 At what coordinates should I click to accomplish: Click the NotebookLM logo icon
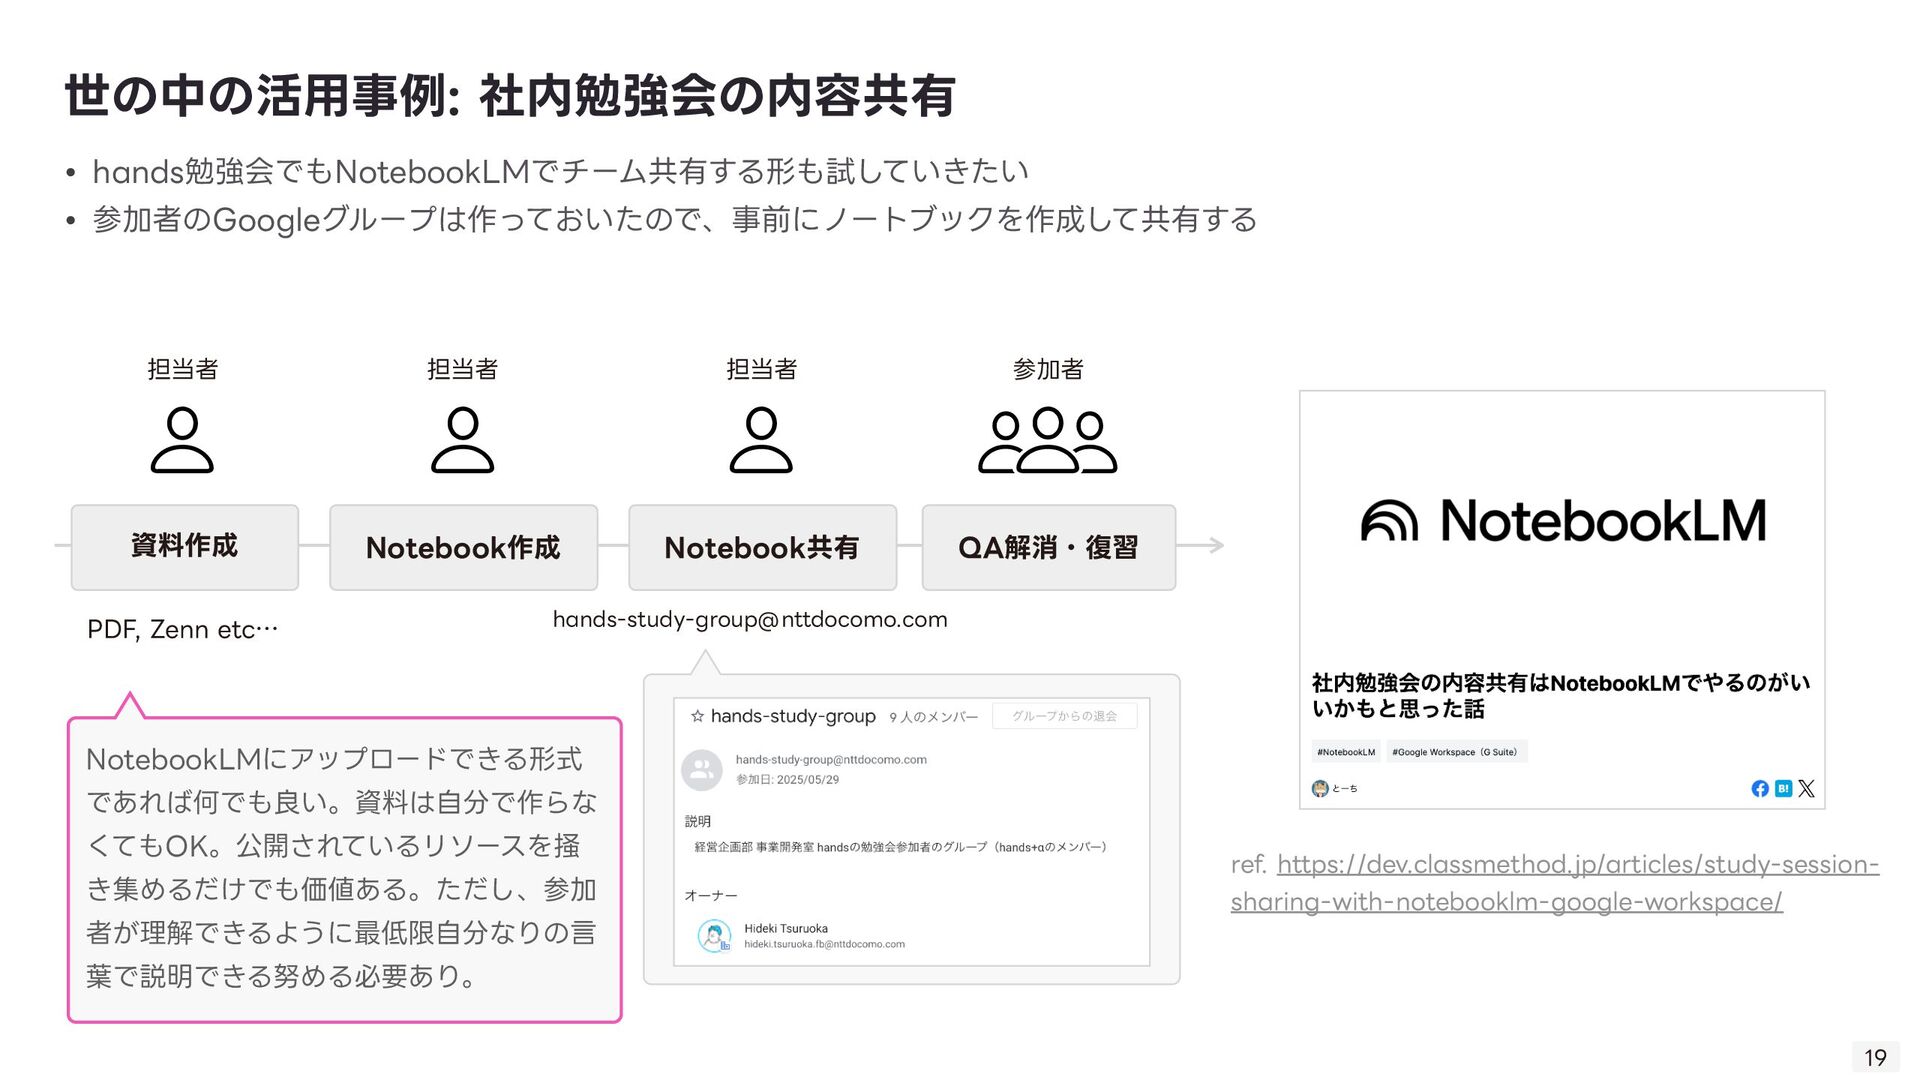click(x=1389, y=521)
